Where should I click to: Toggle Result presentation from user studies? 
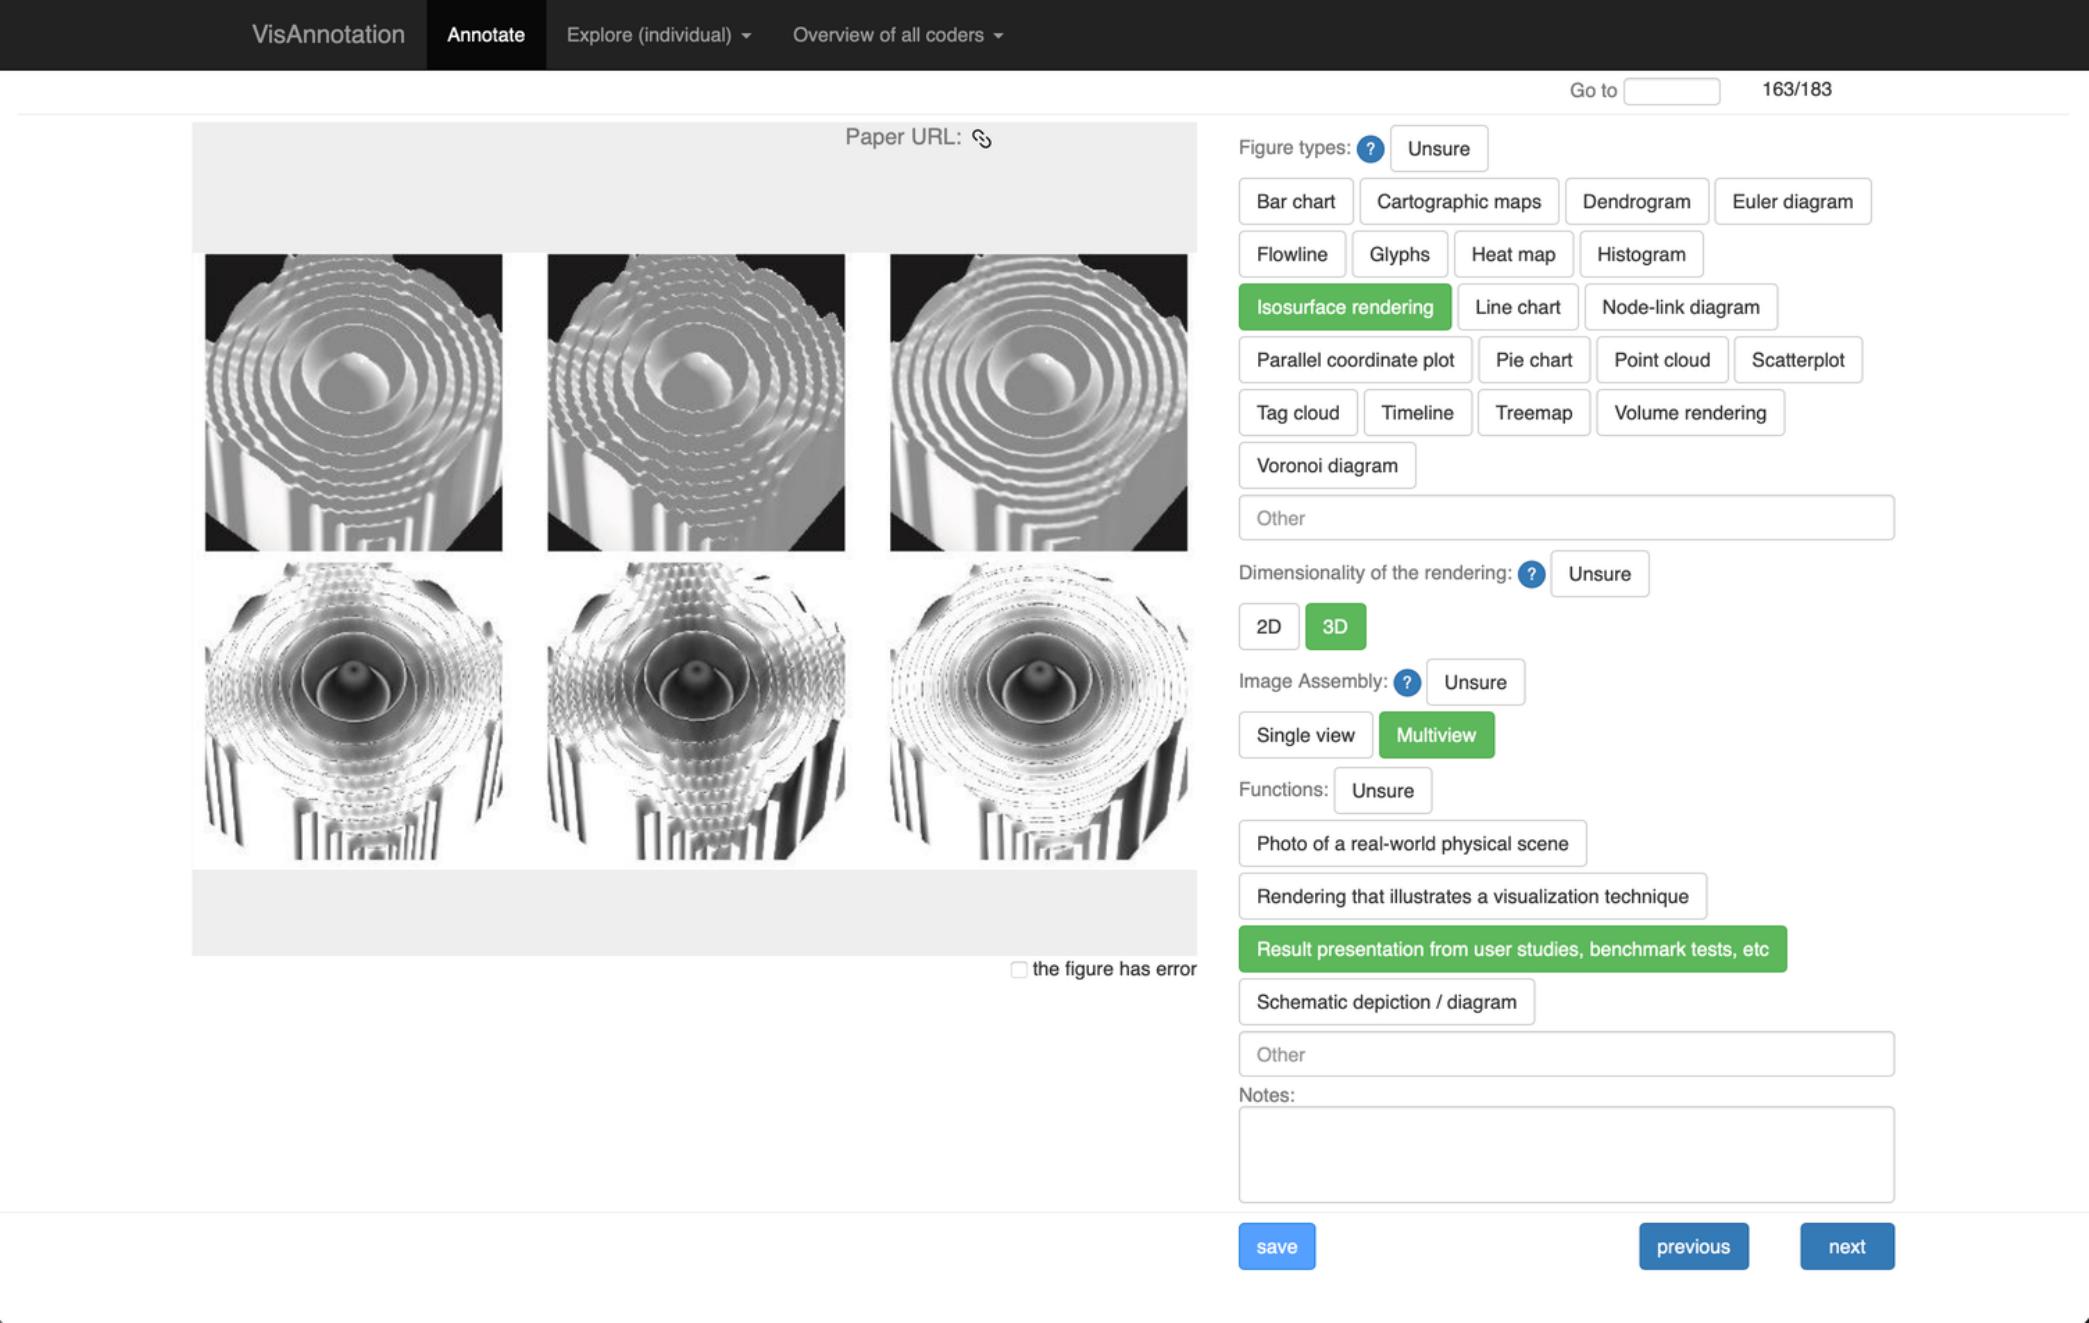pyautogui.click(x=1512, y=949)
